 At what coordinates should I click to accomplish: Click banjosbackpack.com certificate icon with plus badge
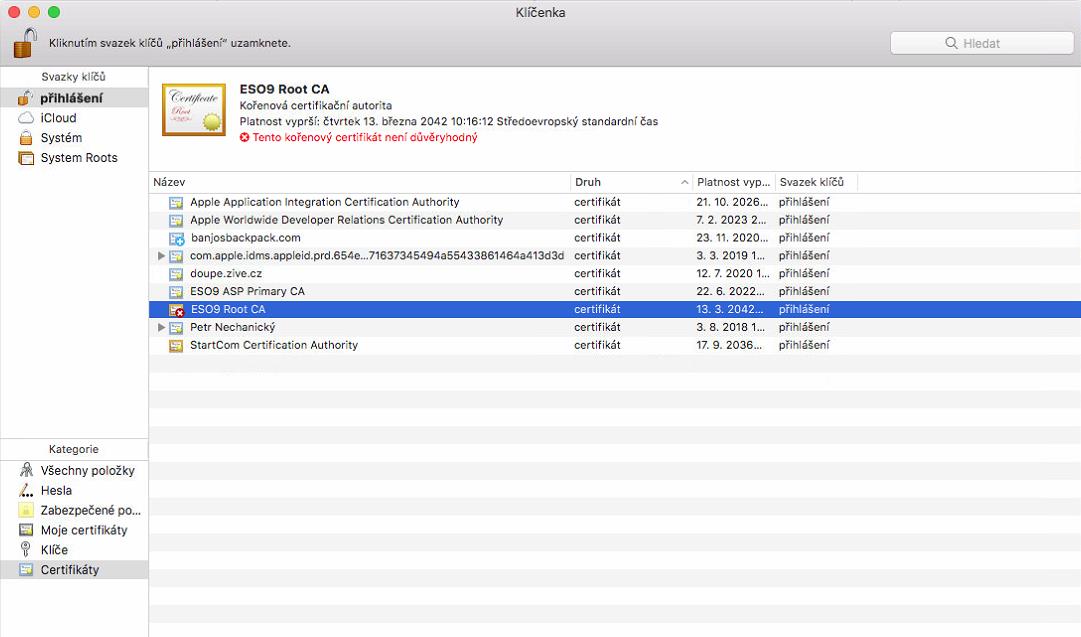pos(176,239)
